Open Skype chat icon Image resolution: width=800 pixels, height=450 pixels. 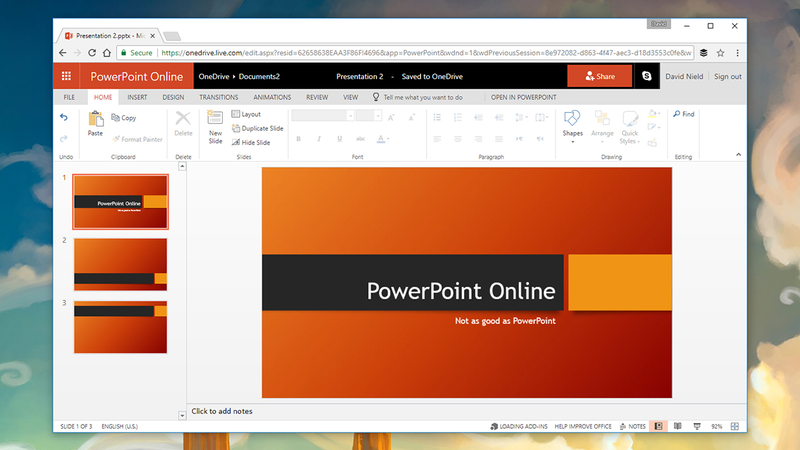(646, 76)
